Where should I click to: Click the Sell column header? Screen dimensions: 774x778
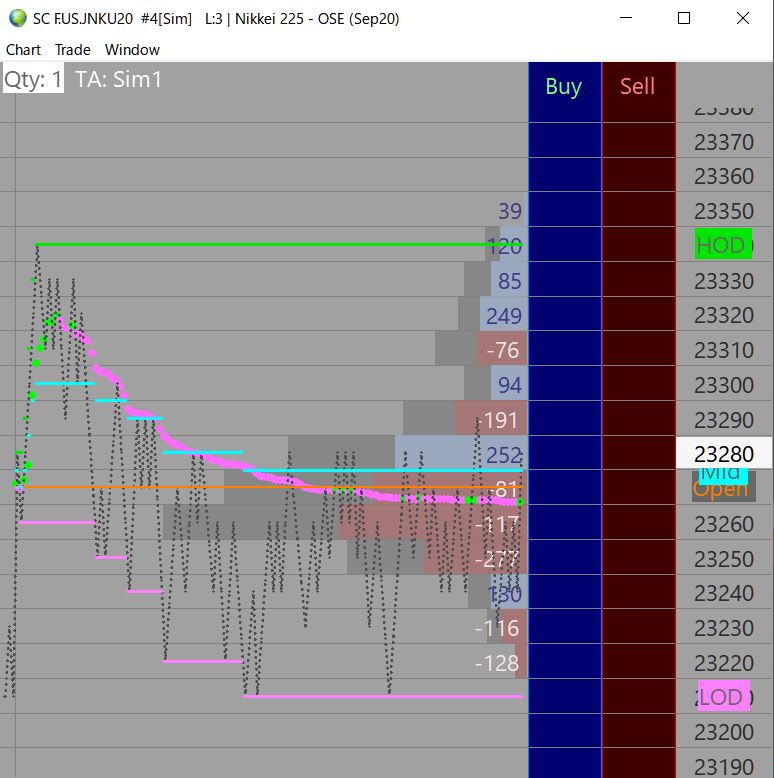(x=638, y=87)
